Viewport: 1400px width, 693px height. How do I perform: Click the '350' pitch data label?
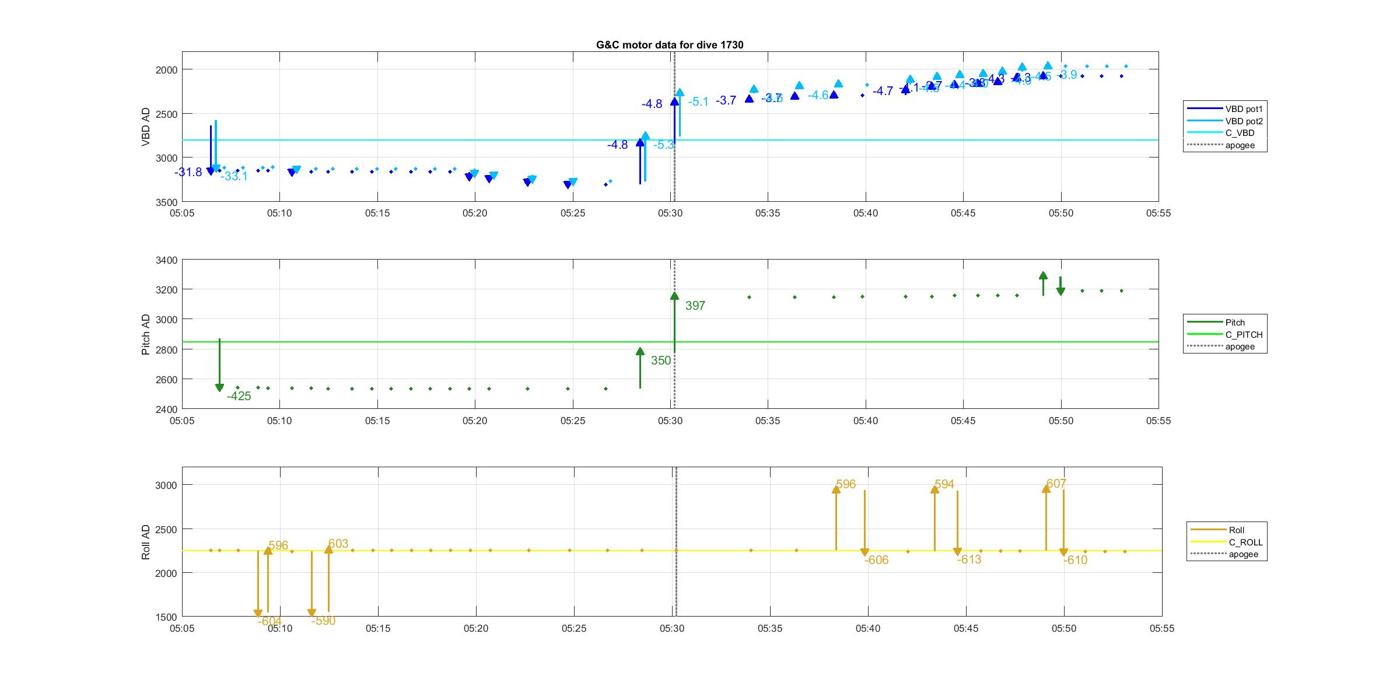pos(661,361)
